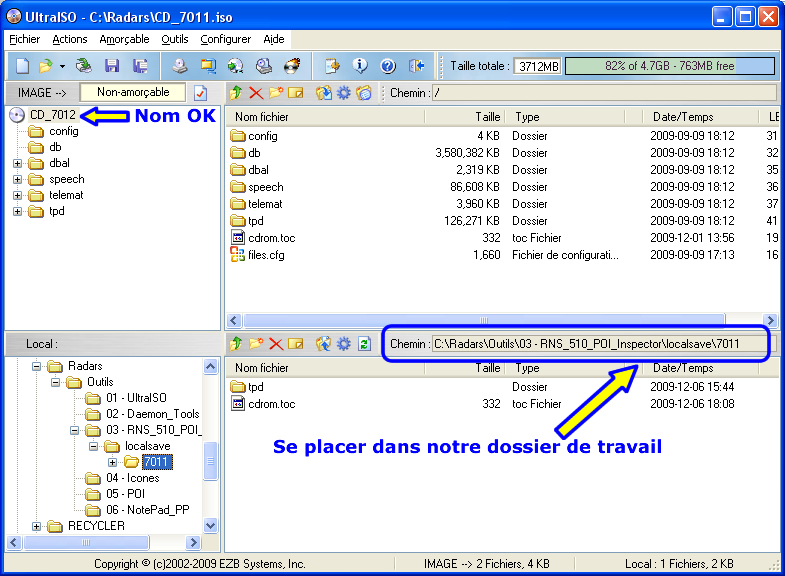Open the dropdown arrow next to Open icon
This screenshot has height=576, width=785.
click(x=62, y=67)
